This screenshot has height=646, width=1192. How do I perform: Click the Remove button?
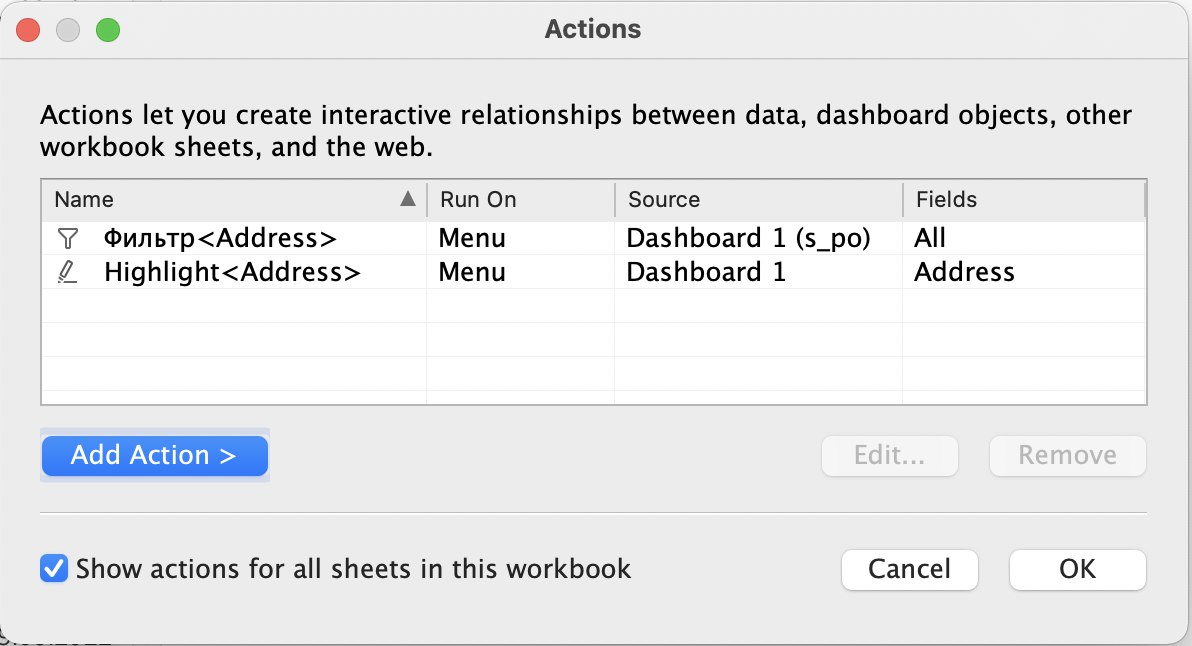[1067, 455]
